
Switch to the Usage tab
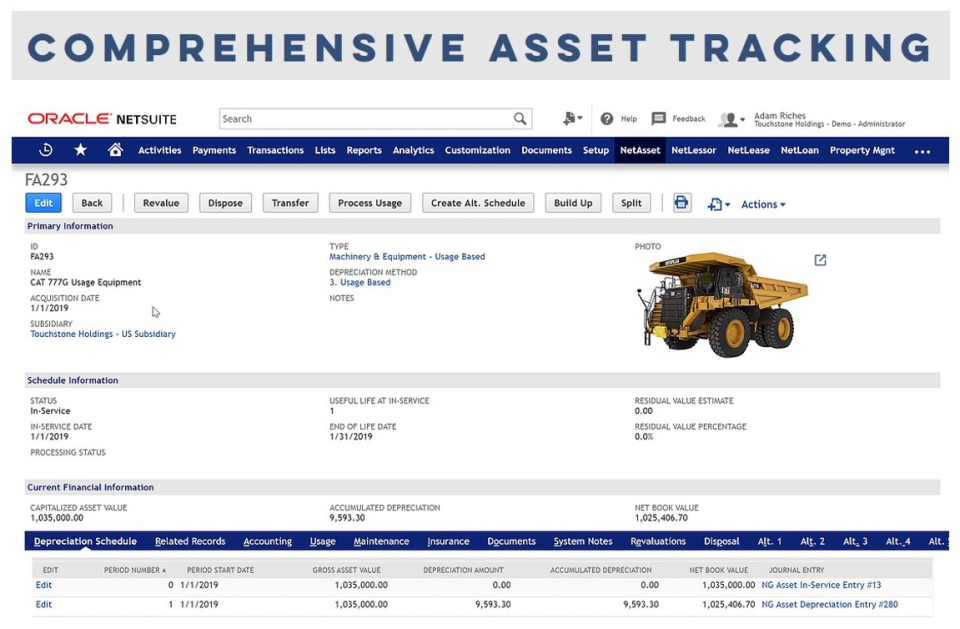323,541
